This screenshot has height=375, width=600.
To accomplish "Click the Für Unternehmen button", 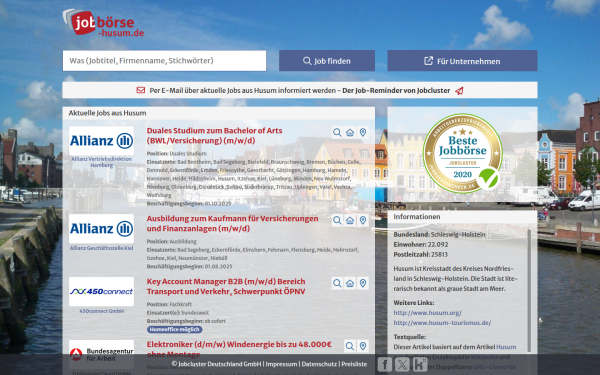I will [x=462, y=60].
